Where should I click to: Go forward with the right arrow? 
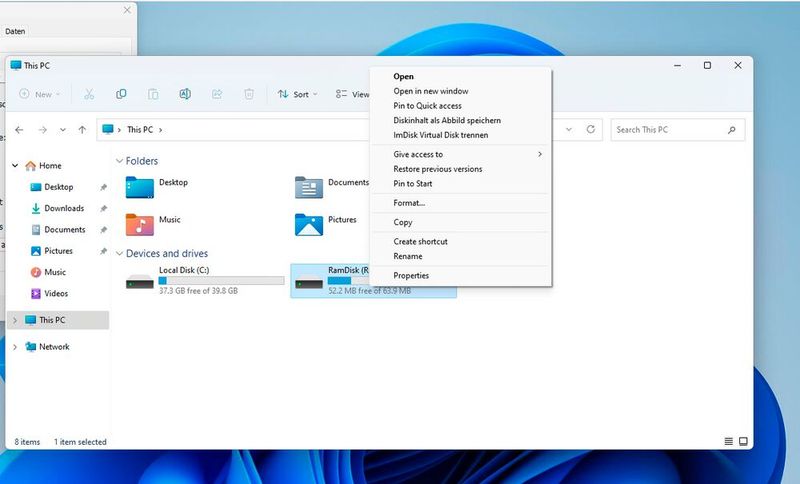[x=42, y=130]
